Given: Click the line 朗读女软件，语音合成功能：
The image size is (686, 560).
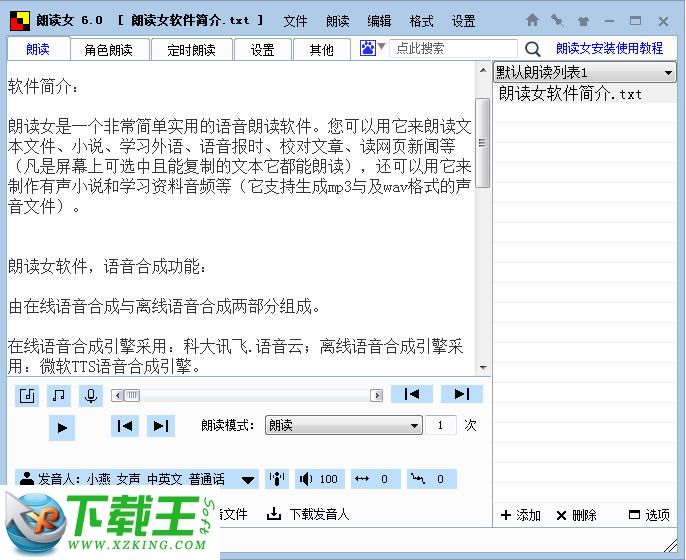Looking at the screenshot, I should 107,266.
